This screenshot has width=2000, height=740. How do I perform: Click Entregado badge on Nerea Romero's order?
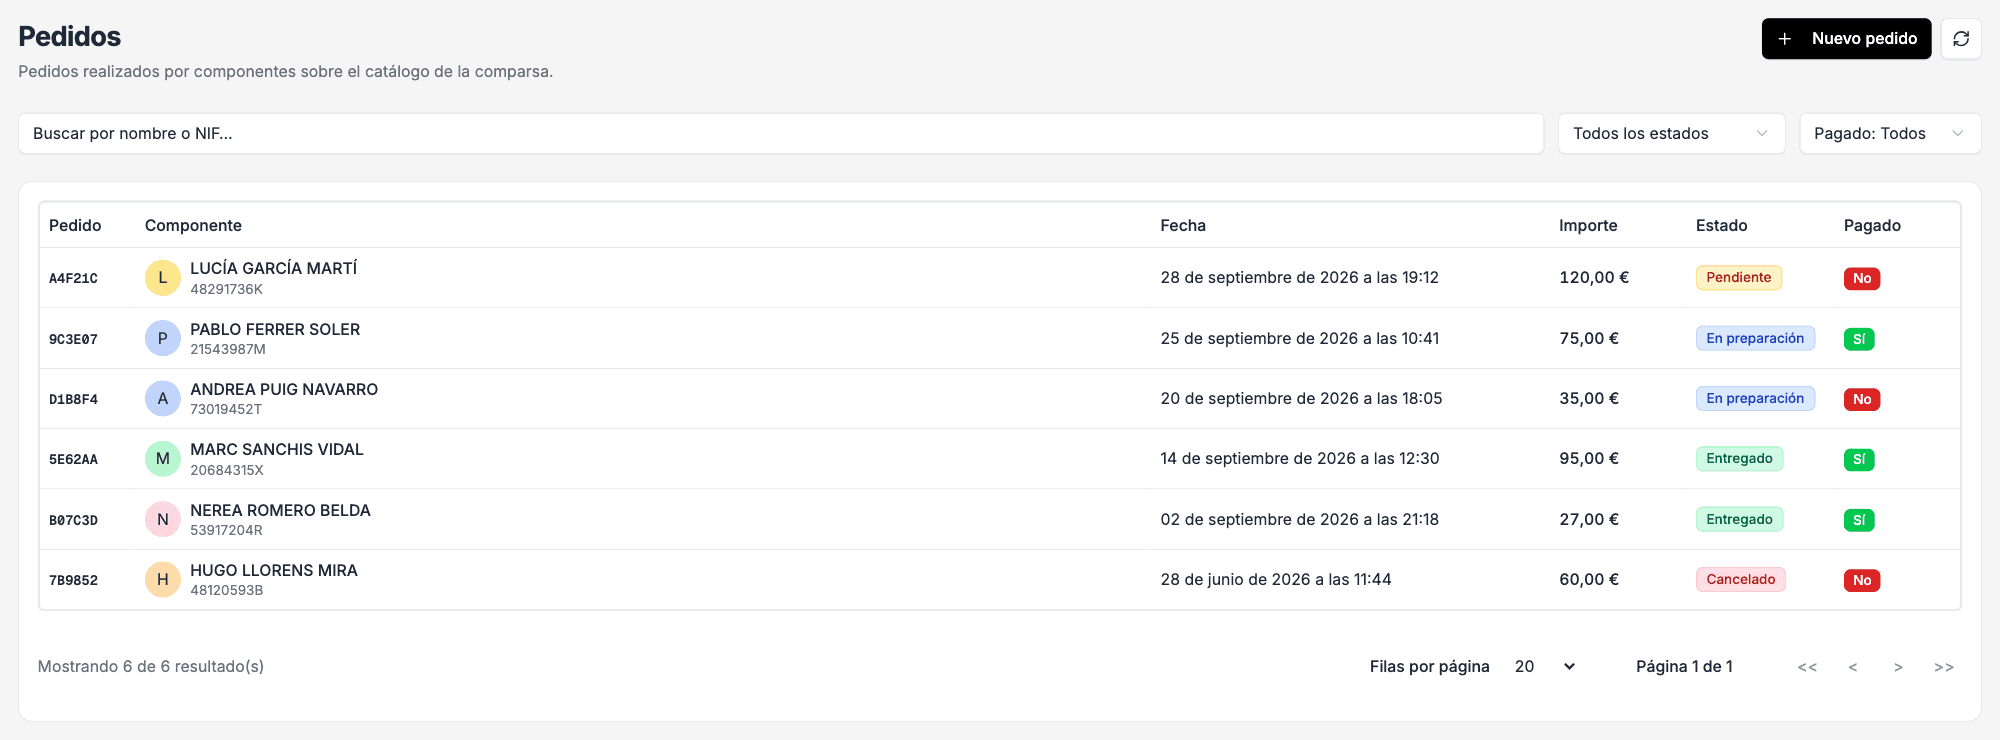1739,519
